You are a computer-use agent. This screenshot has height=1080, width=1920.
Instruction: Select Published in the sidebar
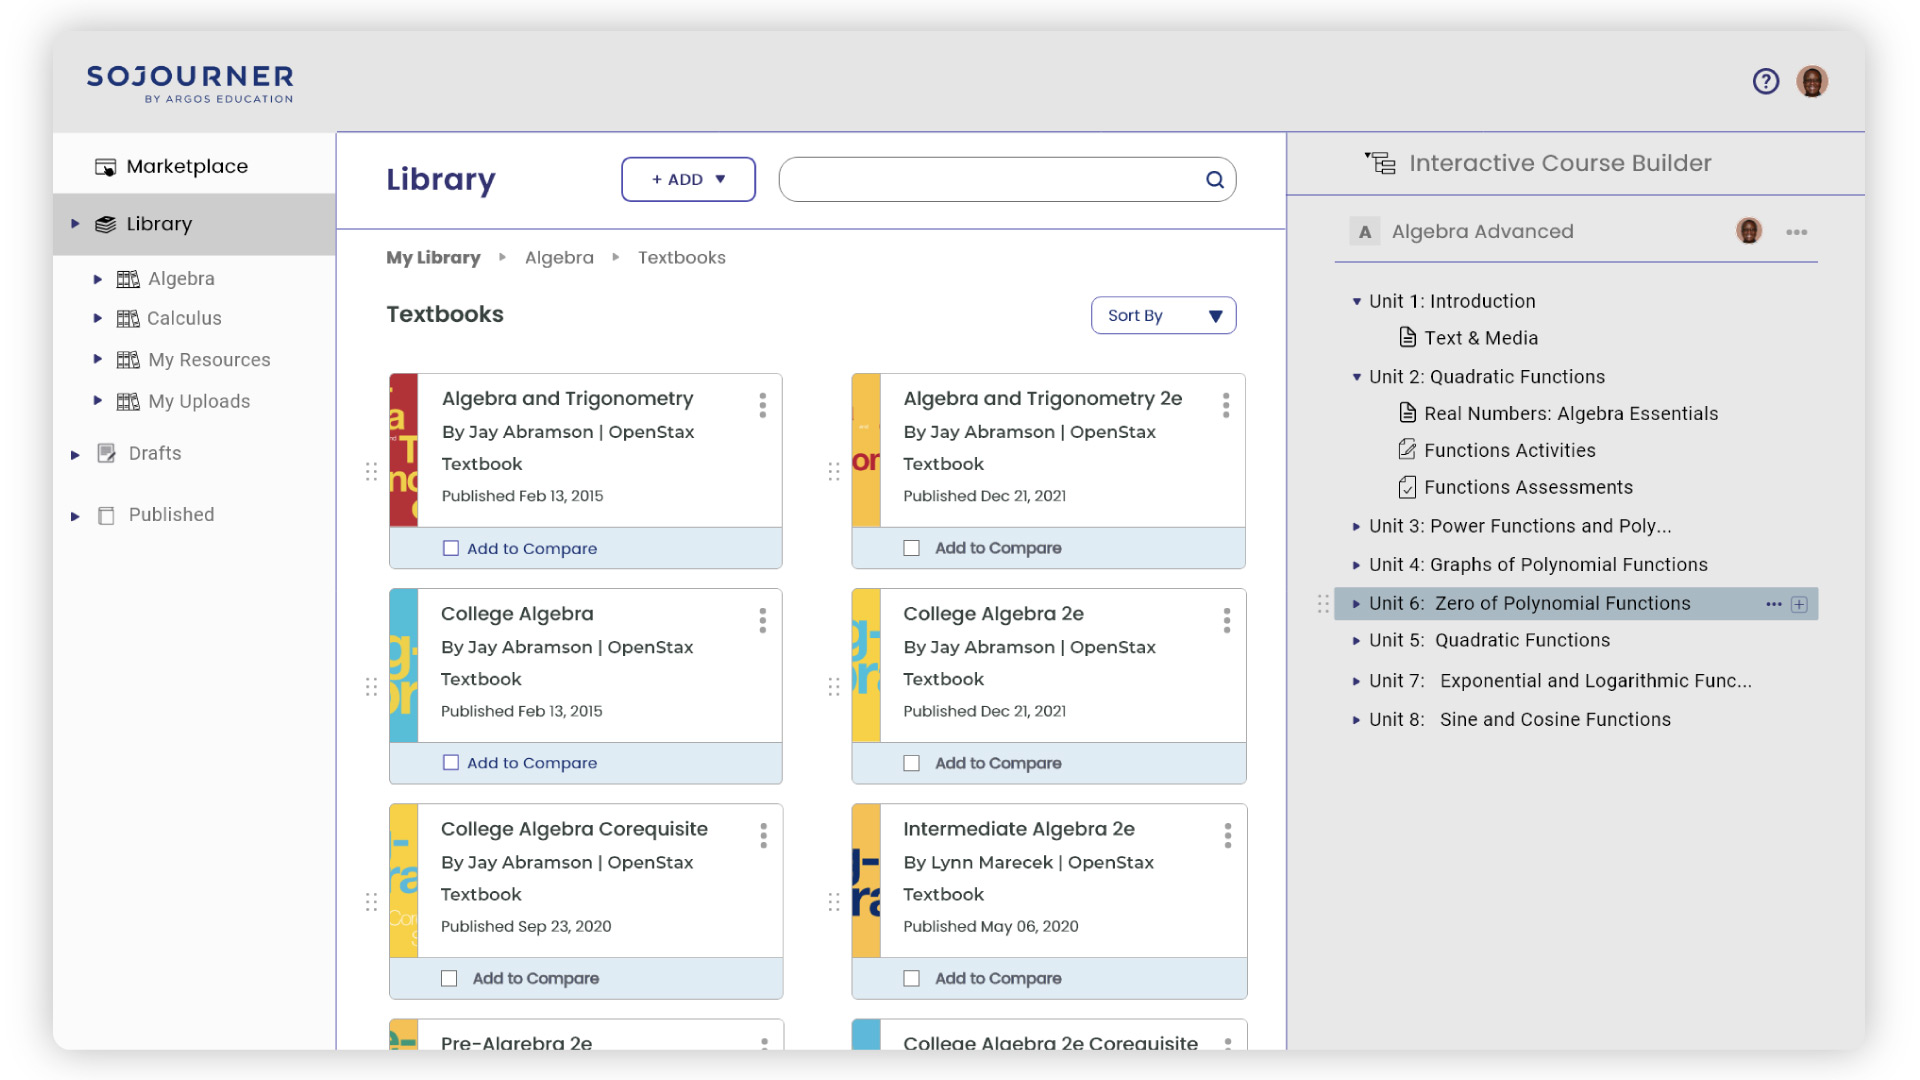171,514
